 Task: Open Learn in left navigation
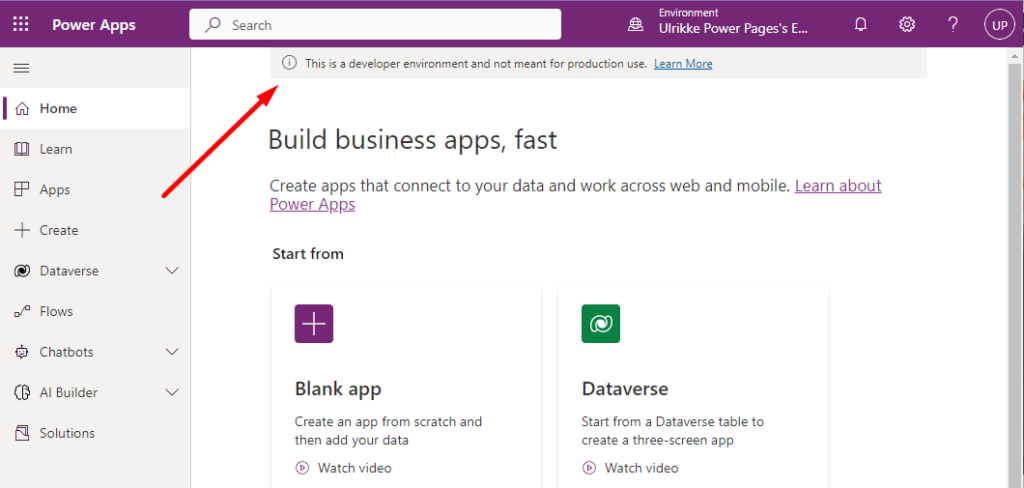pyautogui.click(x=95, y=149)
